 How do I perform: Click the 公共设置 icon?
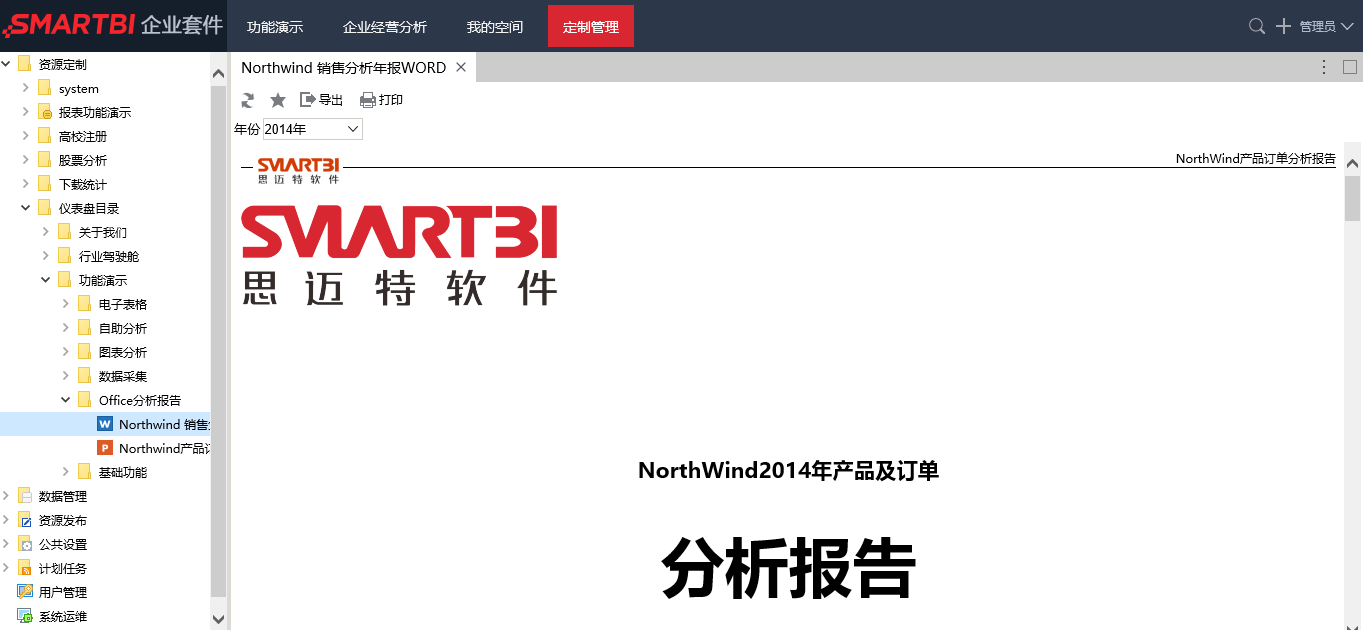coord(25,544)
